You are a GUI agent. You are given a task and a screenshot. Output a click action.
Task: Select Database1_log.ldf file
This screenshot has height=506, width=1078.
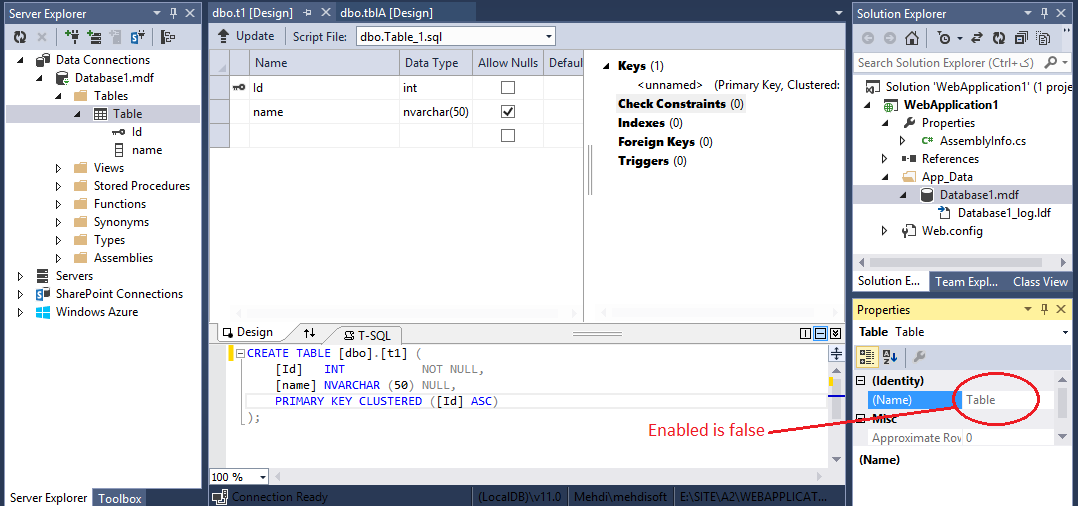[x=1004, y=213]
